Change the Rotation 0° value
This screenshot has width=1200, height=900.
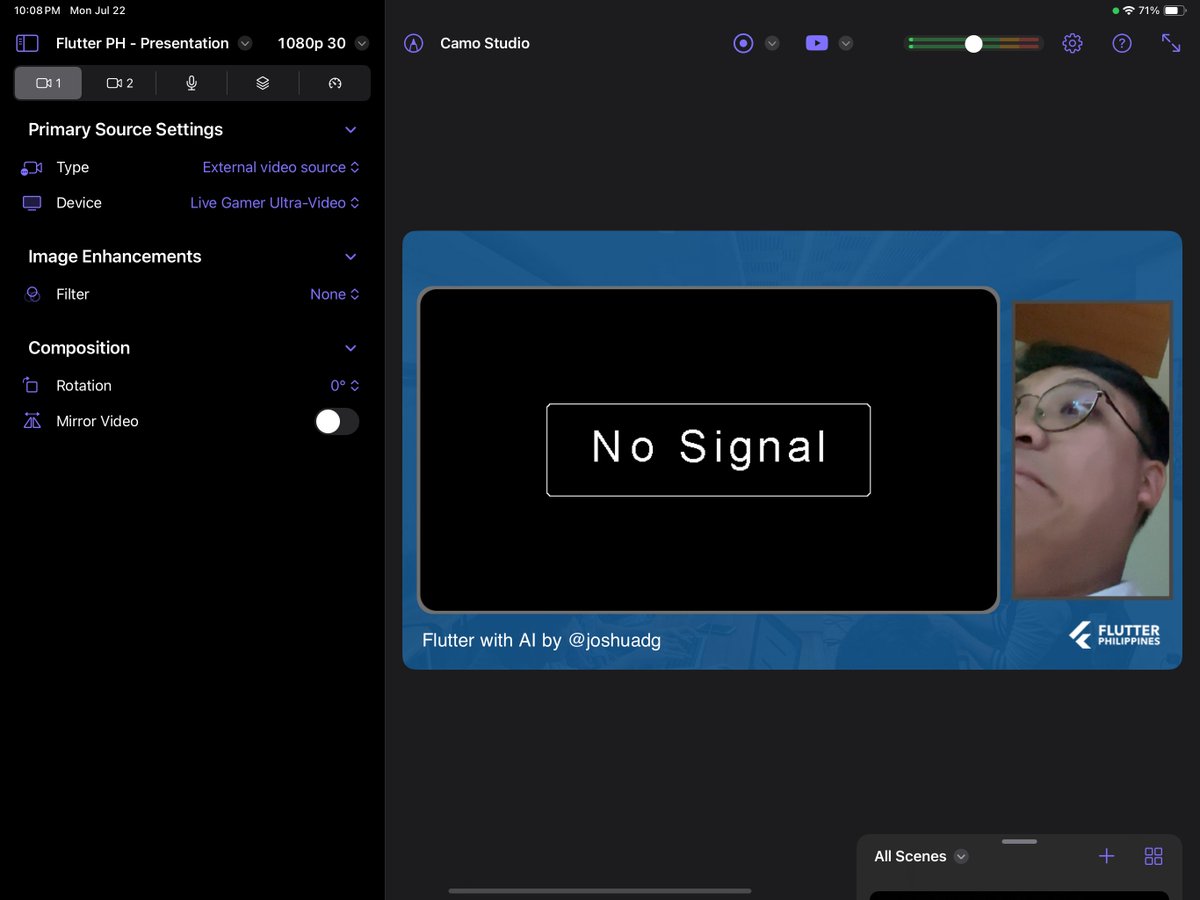[345, 385]
